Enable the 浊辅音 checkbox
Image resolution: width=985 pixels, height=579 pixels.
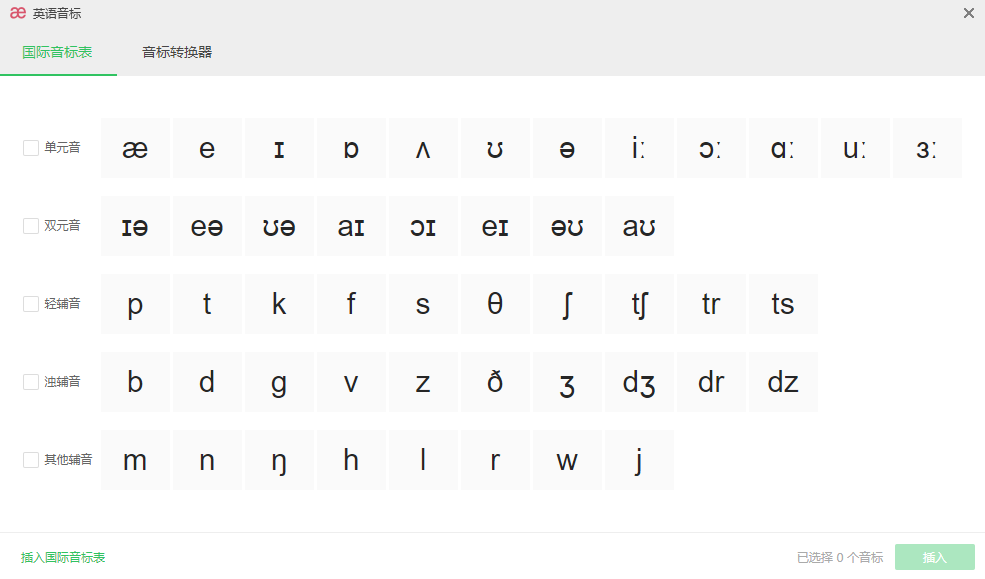tap(31, 382)
